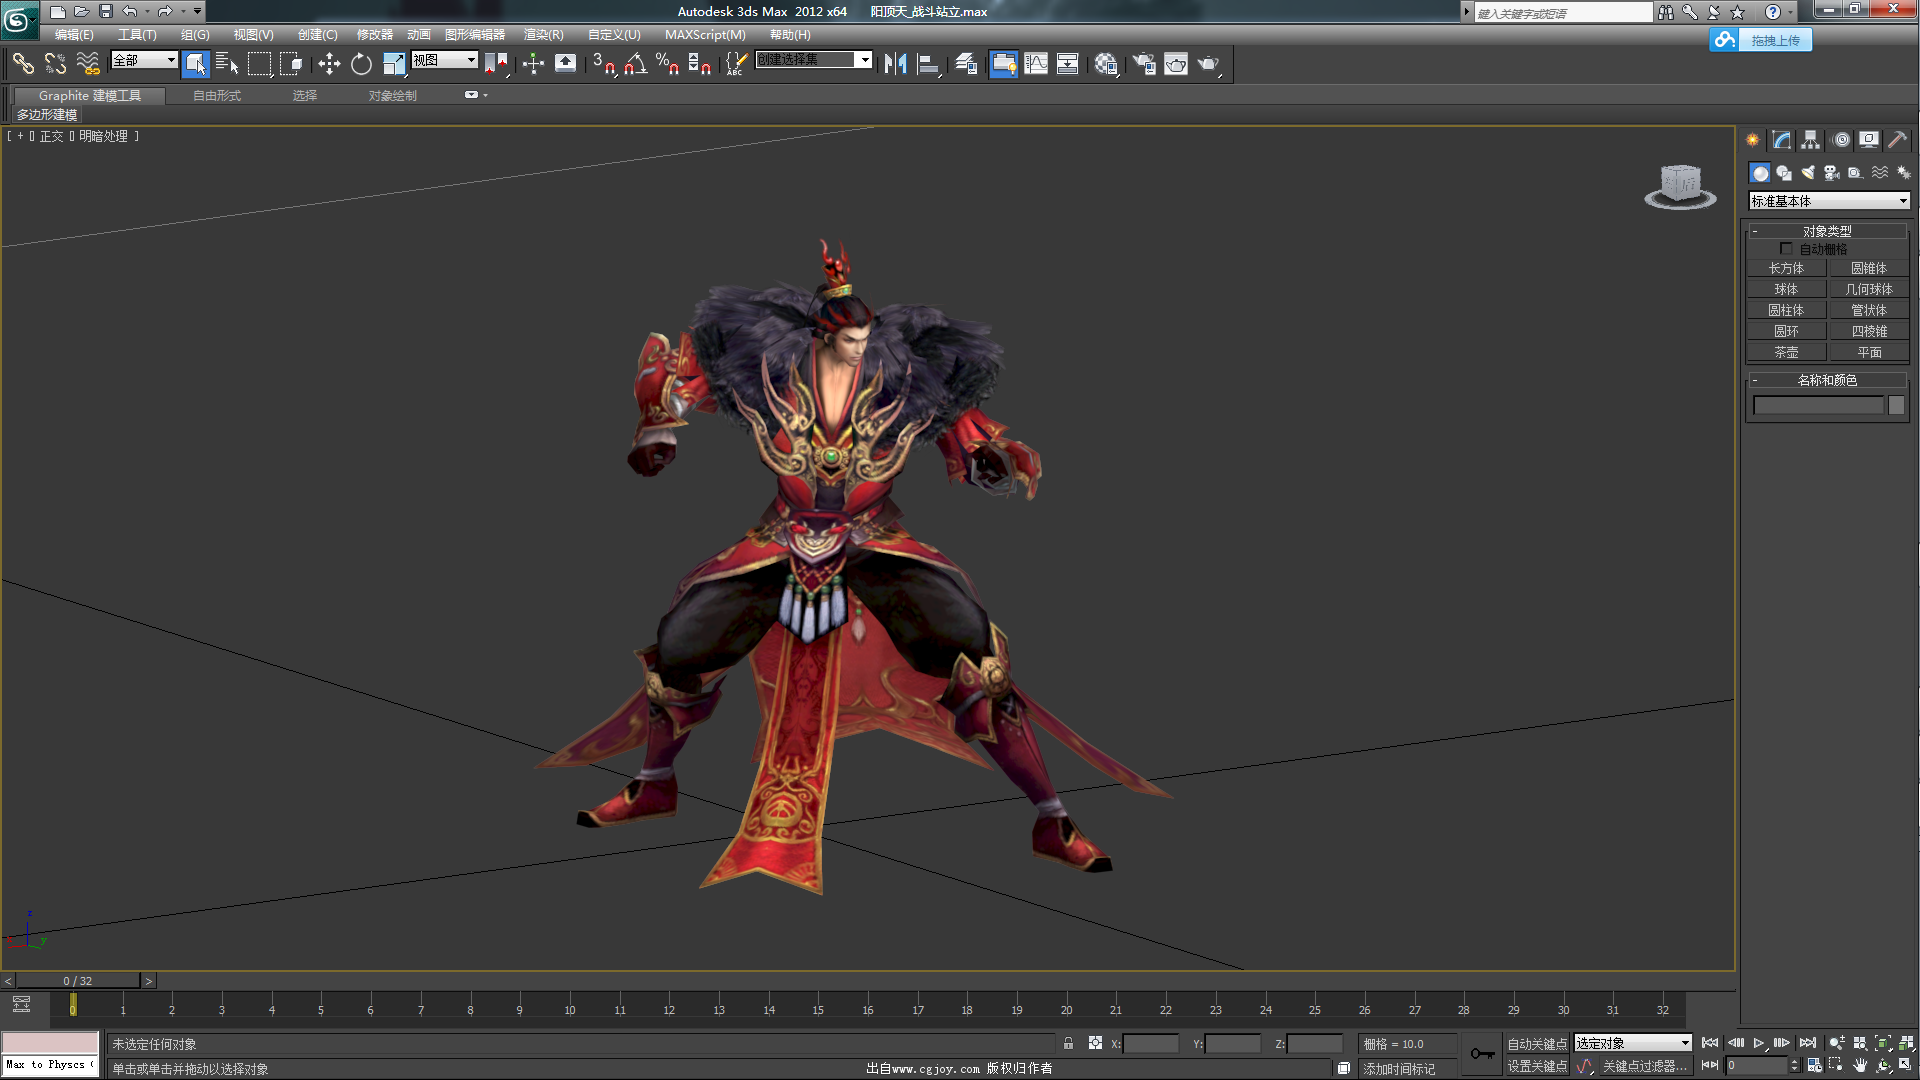Click the 关键点过滤器 key filters button
The height and width of the screenshot is (1080, 1920).
[1643, 1067]
